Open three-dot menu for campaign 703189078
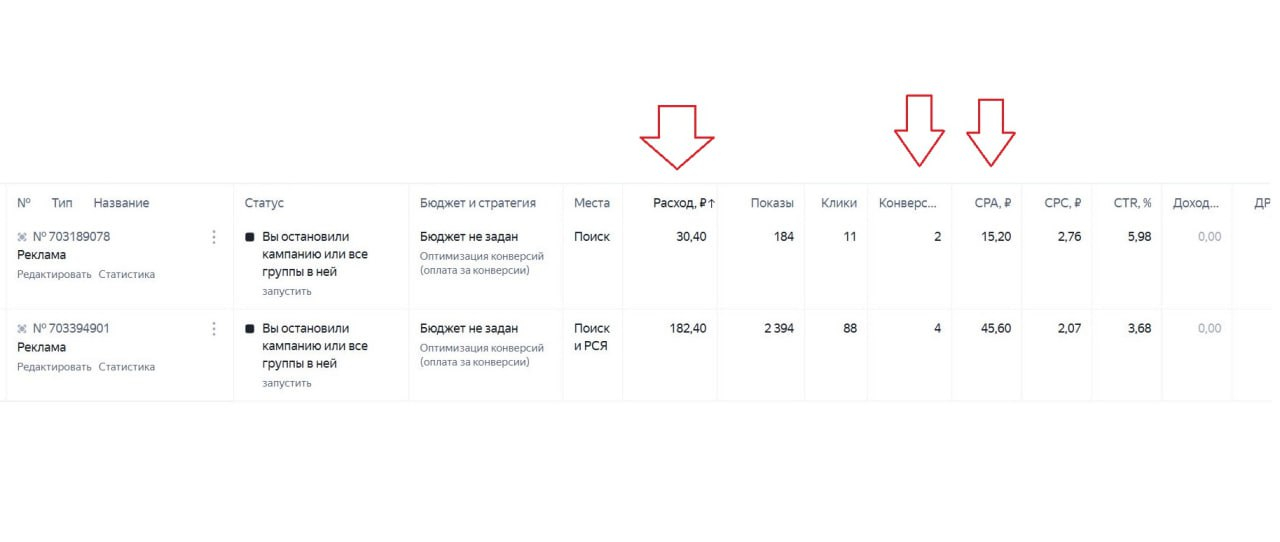Viewport: 1280px width, 542px height. click(x=213, y=237)
